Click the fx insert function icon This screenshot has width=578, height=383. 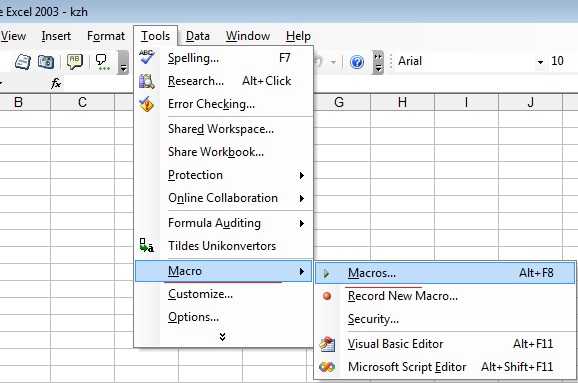[x=56, y=84]
